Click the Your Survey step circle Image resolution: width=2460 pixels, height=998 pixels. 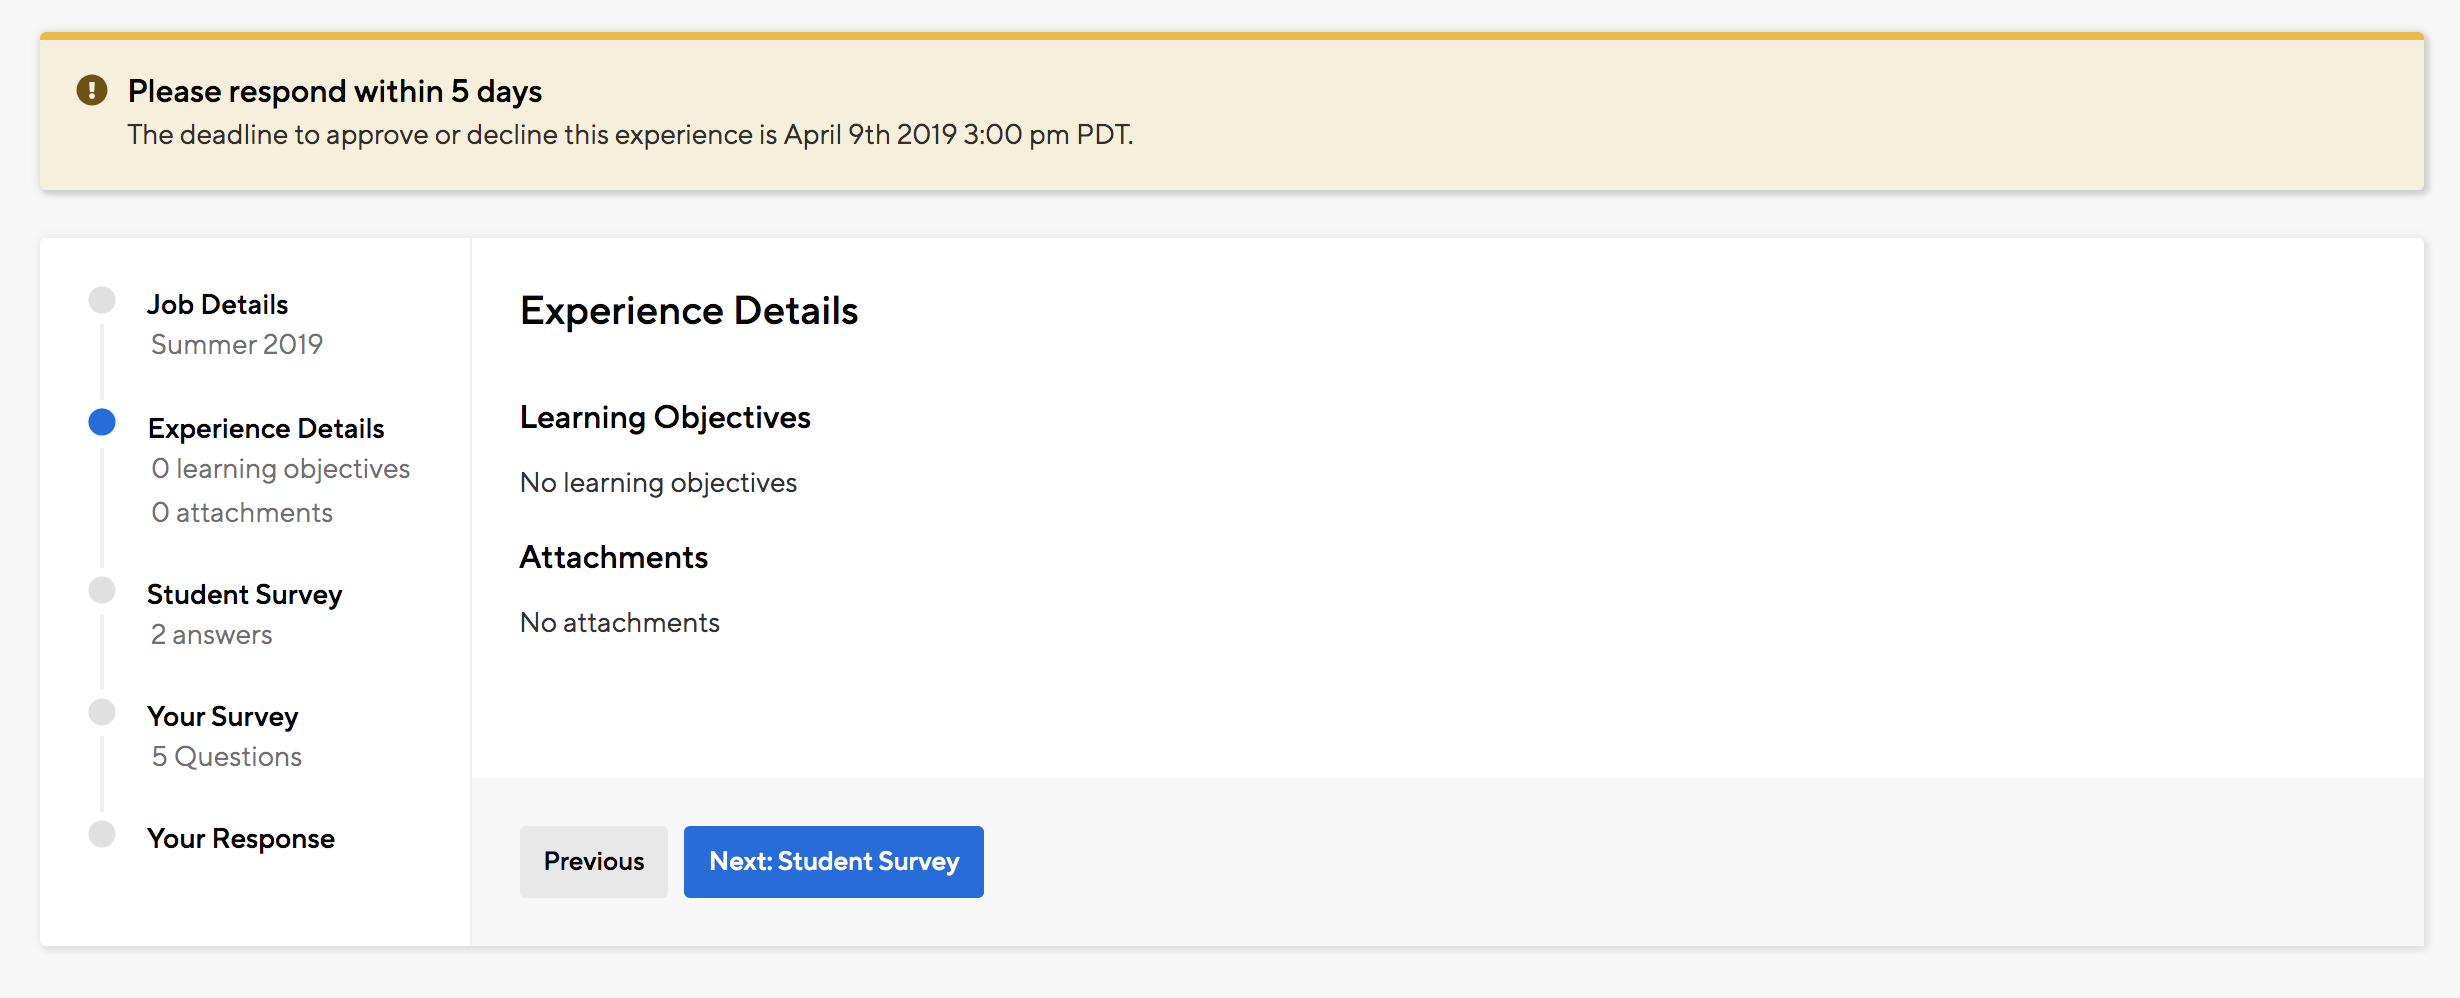(x=102, y=712)
